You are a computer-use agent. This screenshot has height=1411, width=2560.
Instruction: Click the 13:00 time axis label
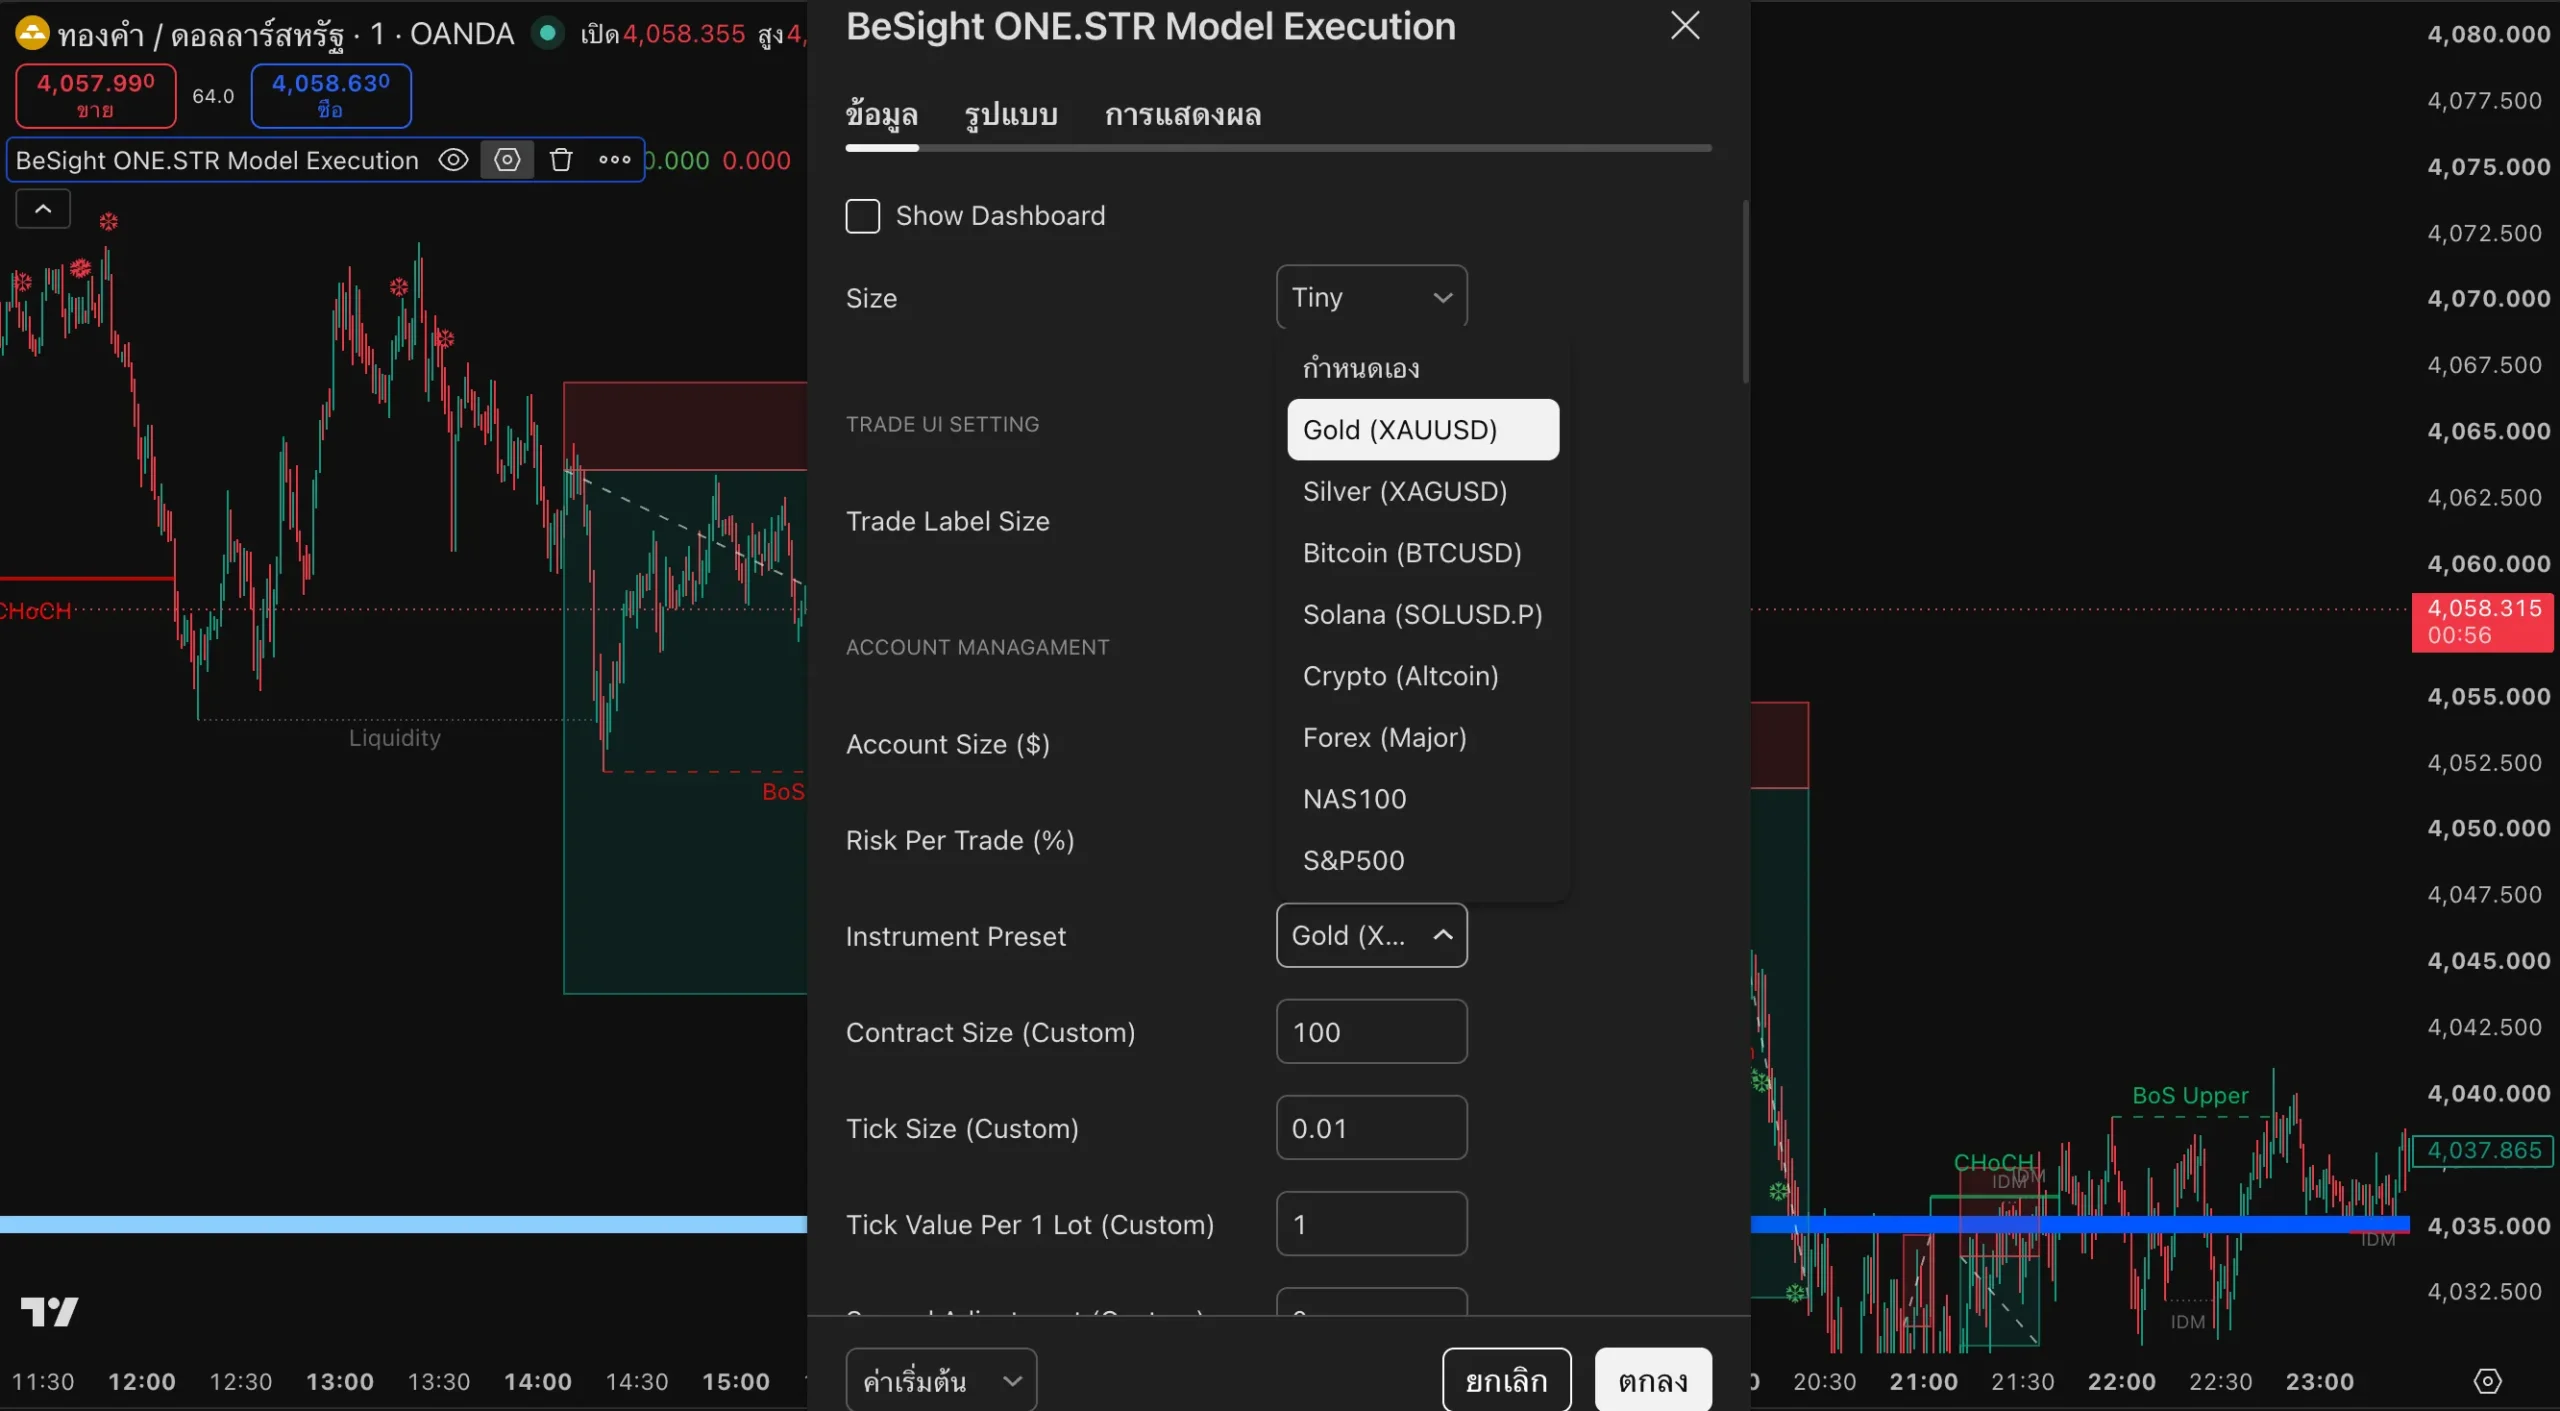click(340, 1381)
